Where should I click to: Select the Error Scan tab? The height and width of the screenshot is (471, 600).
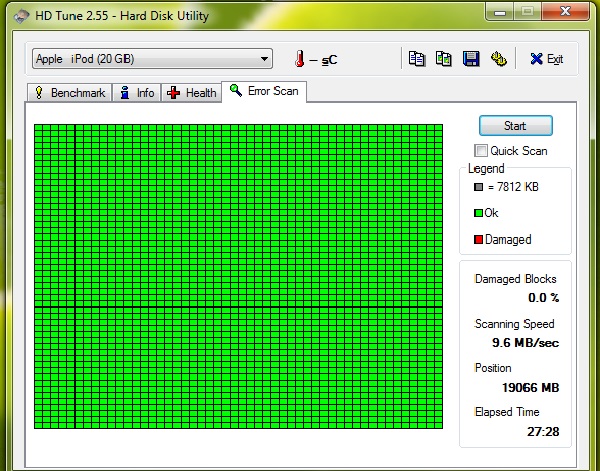[265, 91]
